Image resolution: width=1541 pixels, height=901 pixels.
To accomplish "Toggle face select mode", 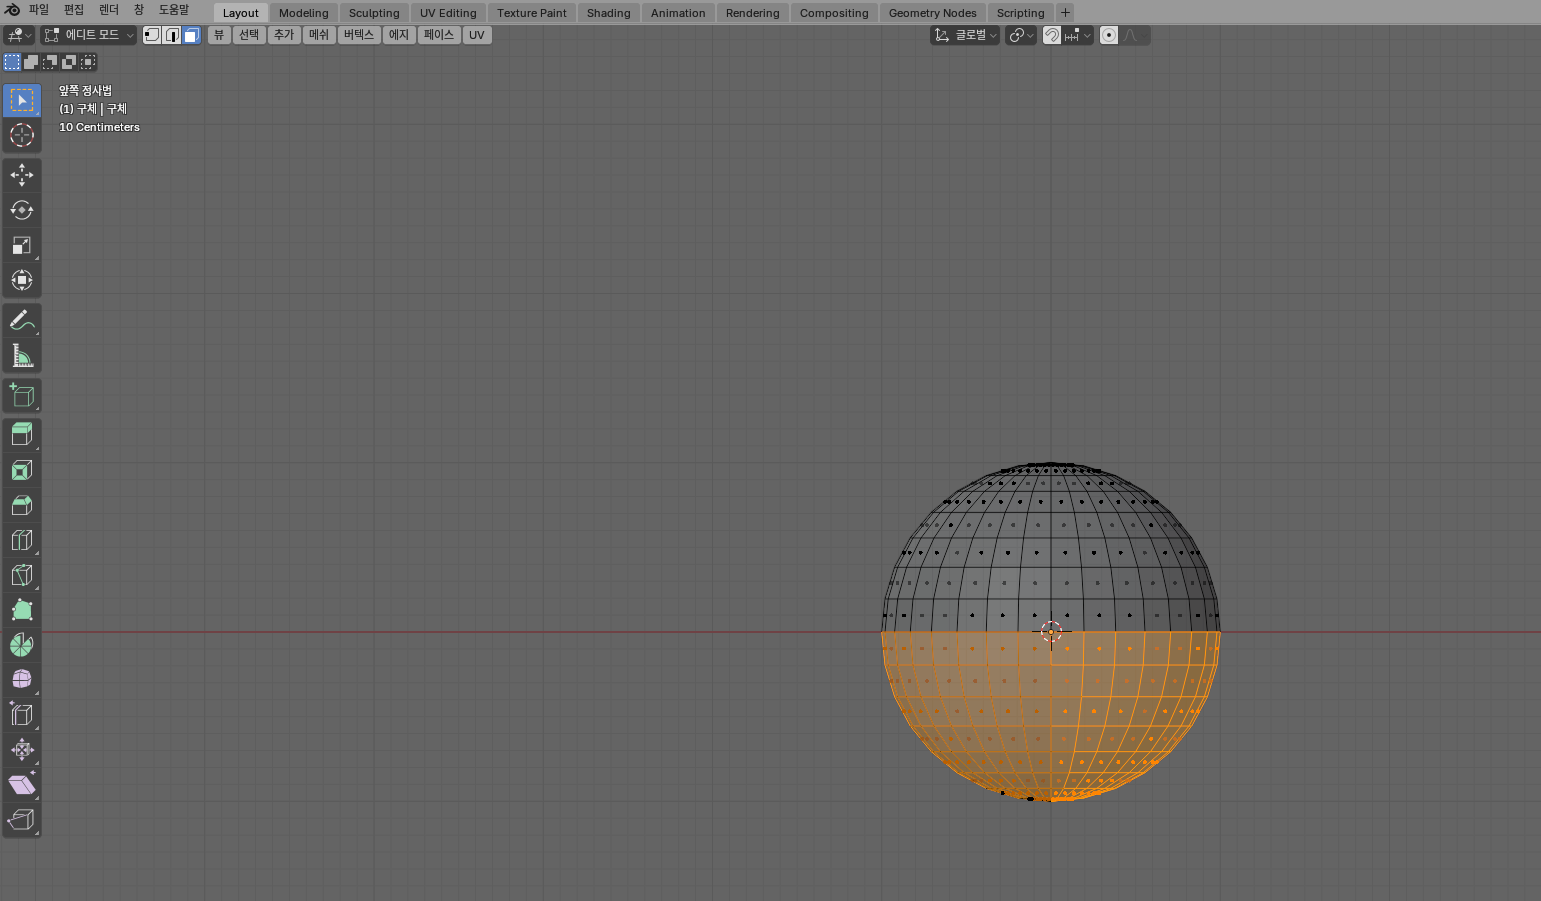I will (x=191, y=35).
